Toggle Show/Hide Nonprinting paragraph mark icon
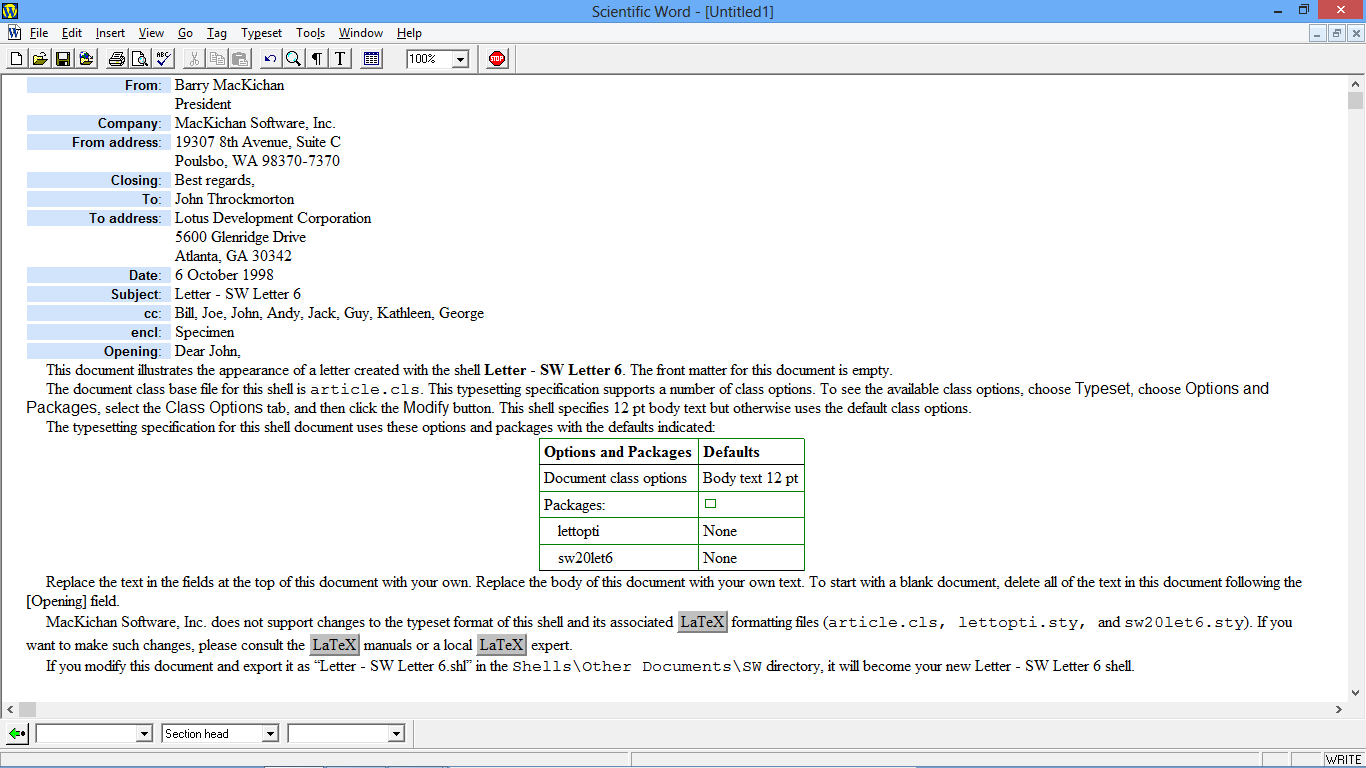The image size is (1366, 768). point(317,59)
